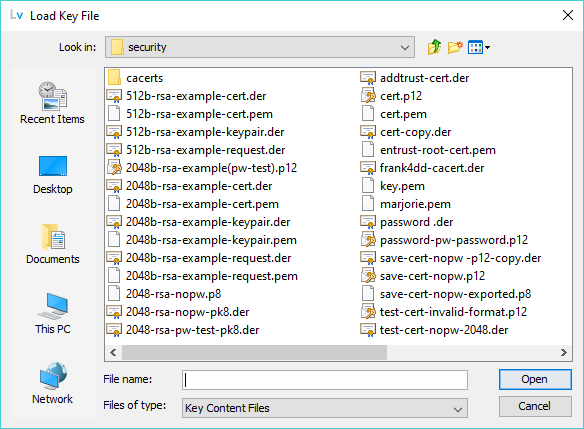
Task: Select cert.pem file icon
Action: coord(368,114)
